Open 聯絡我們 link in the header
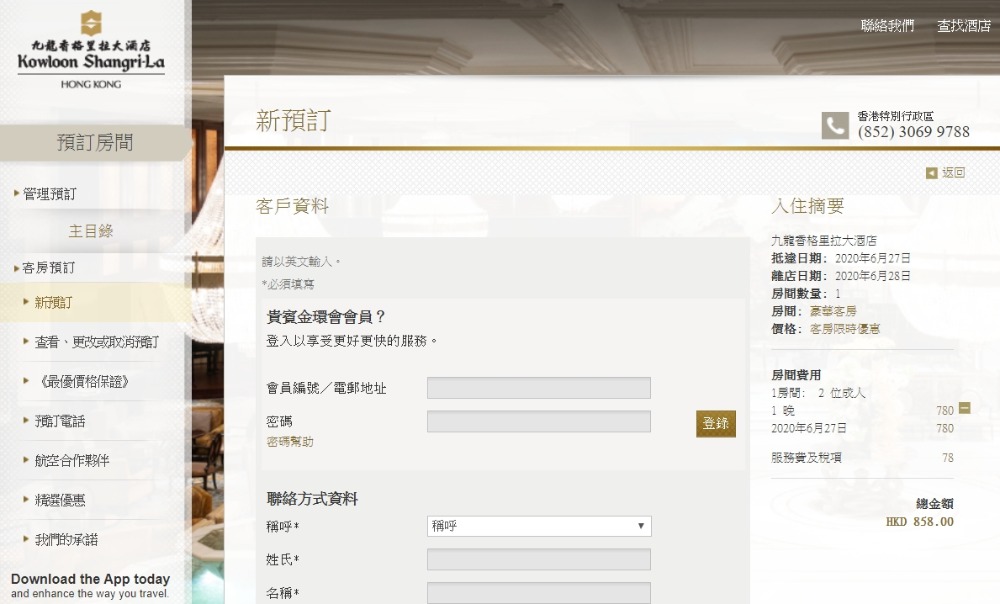 tap(887, 26)
